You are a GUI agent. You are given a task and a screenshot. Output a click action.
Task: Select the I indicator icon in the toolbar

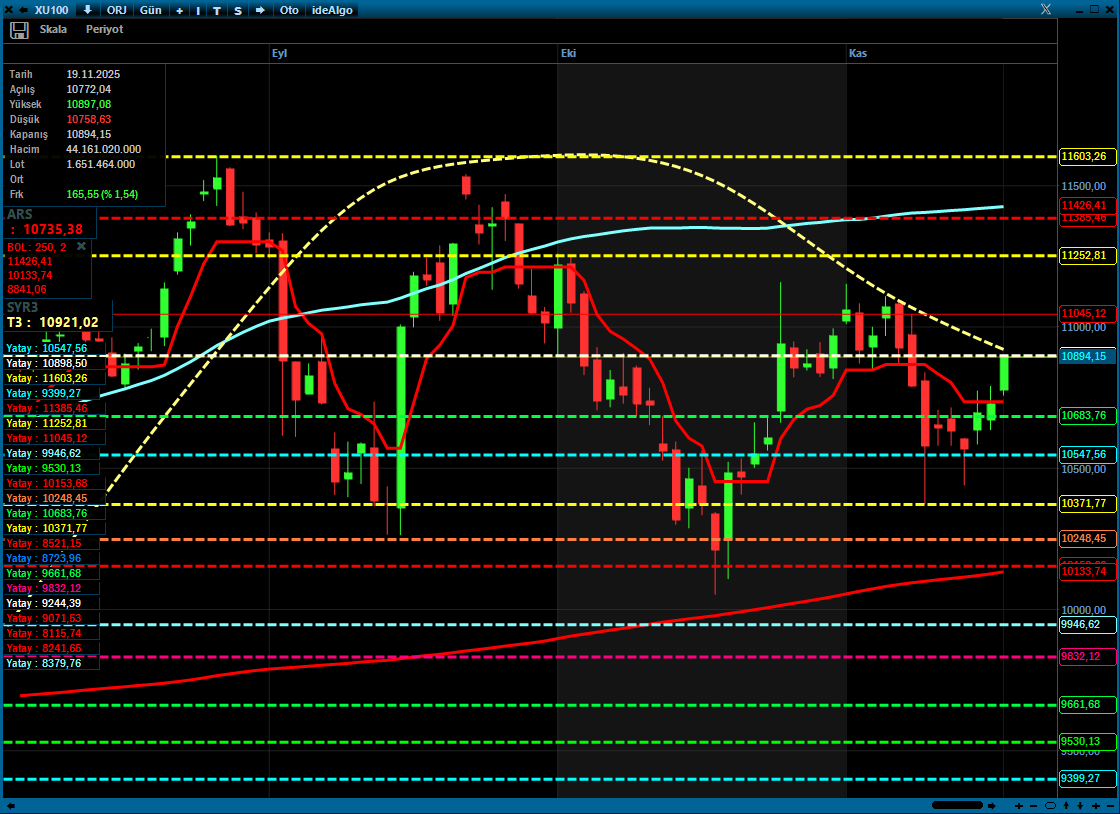point(197,10)
